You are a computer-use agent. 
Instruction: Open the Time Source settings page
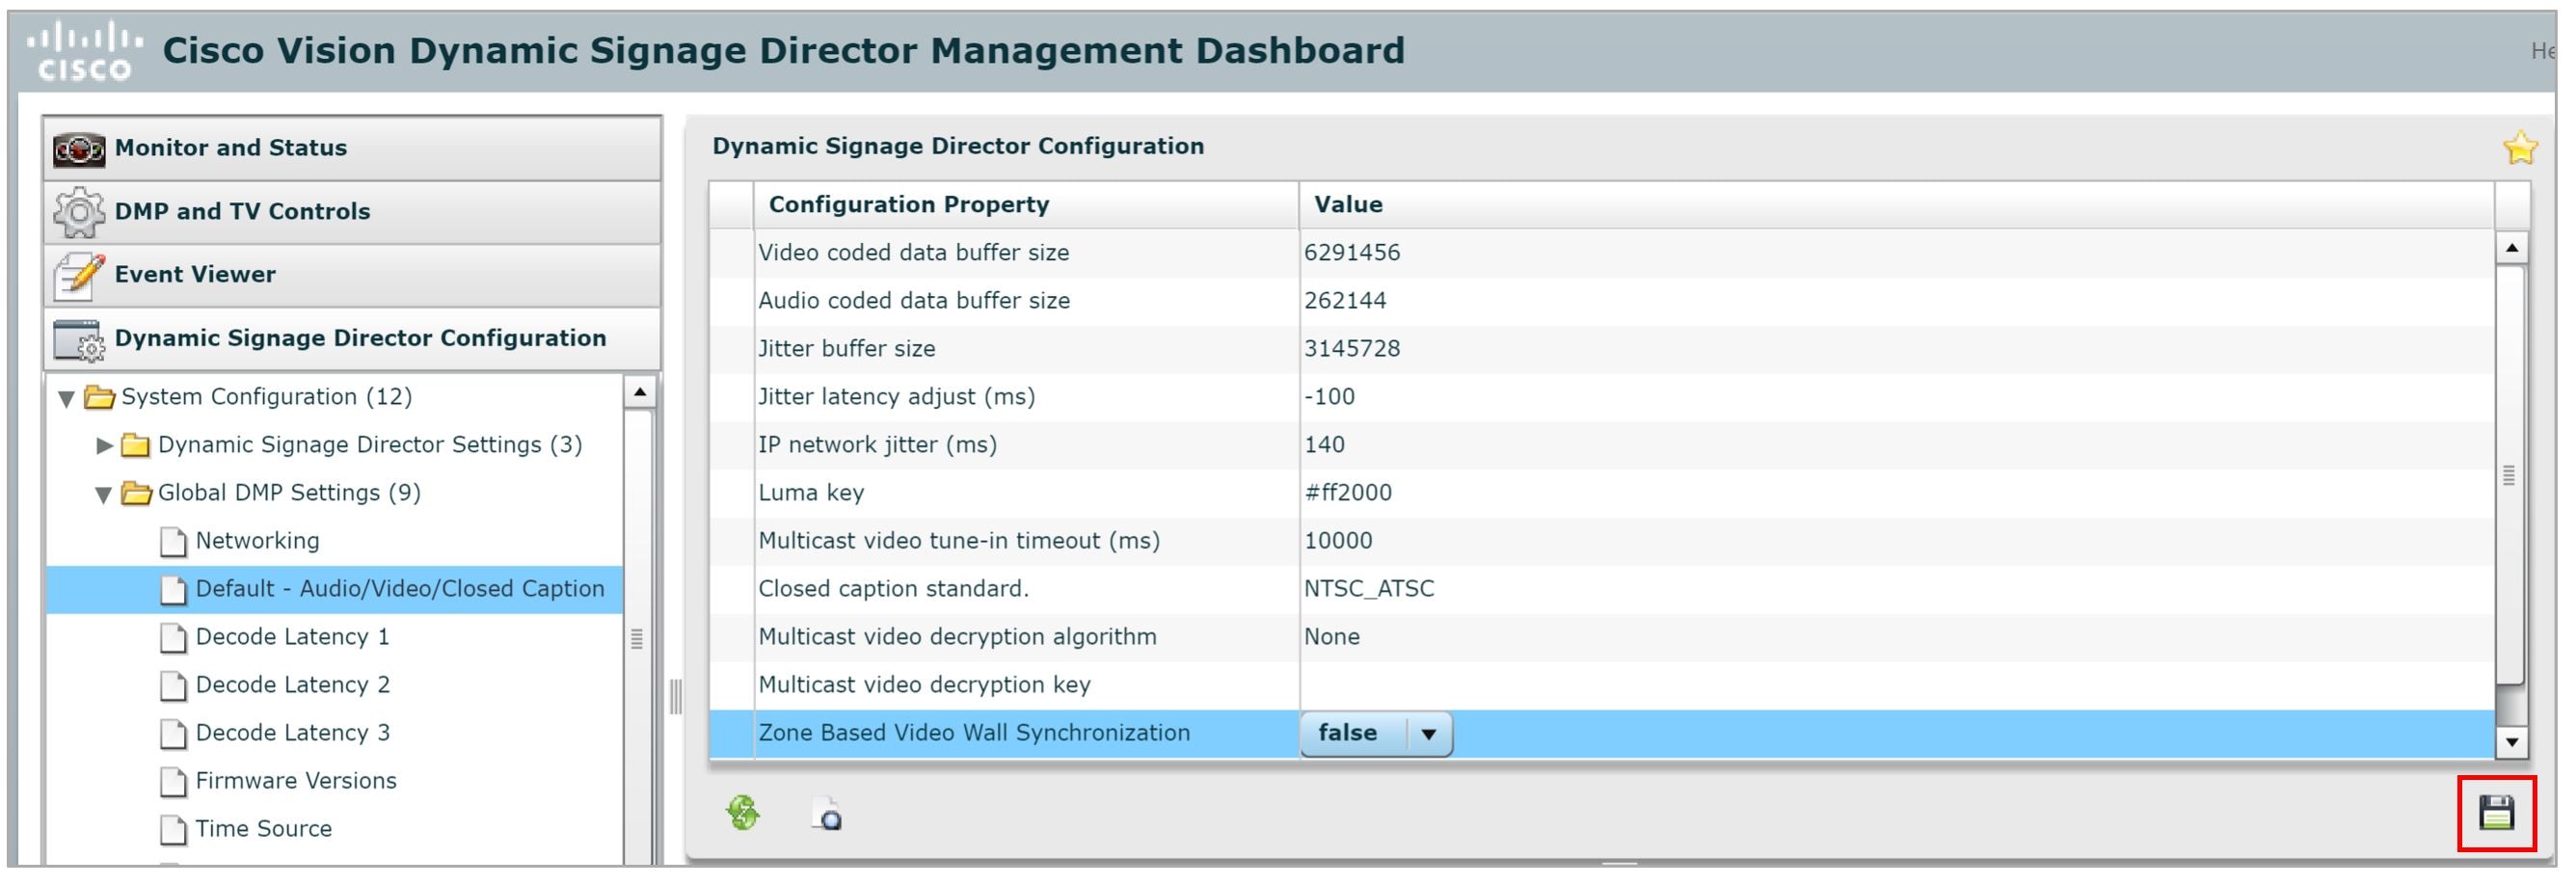[264, 828]
